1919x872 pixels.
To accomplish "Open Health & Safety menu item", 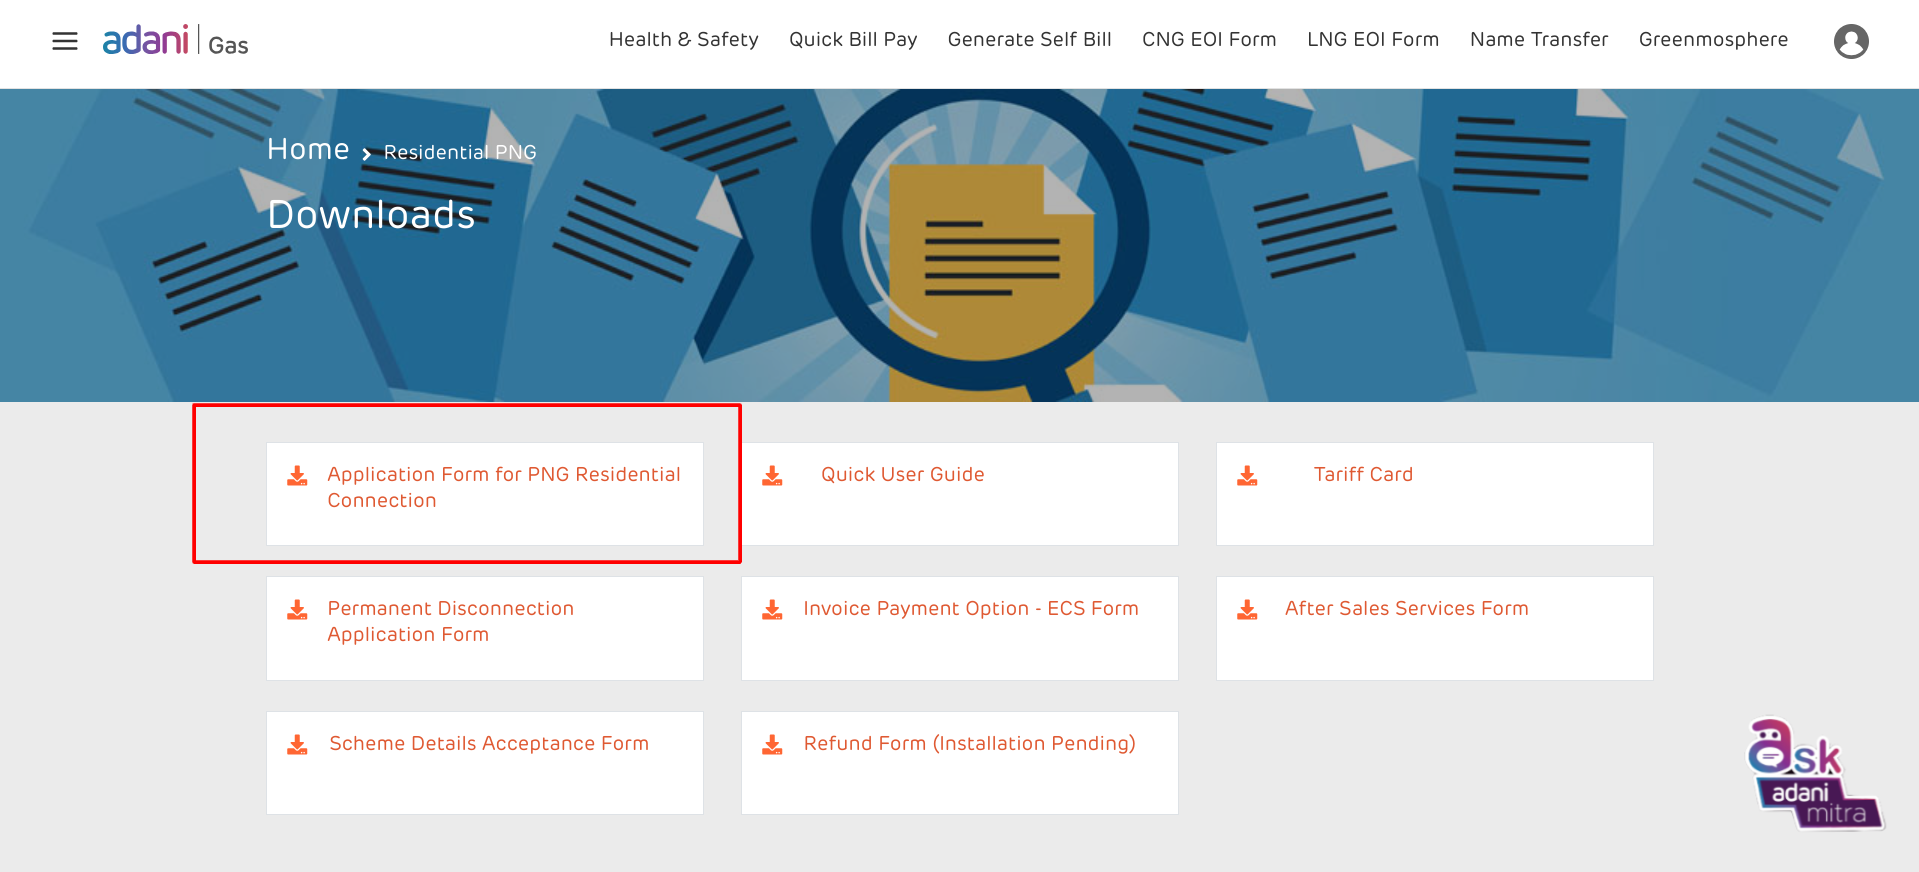I will (683, 40).
